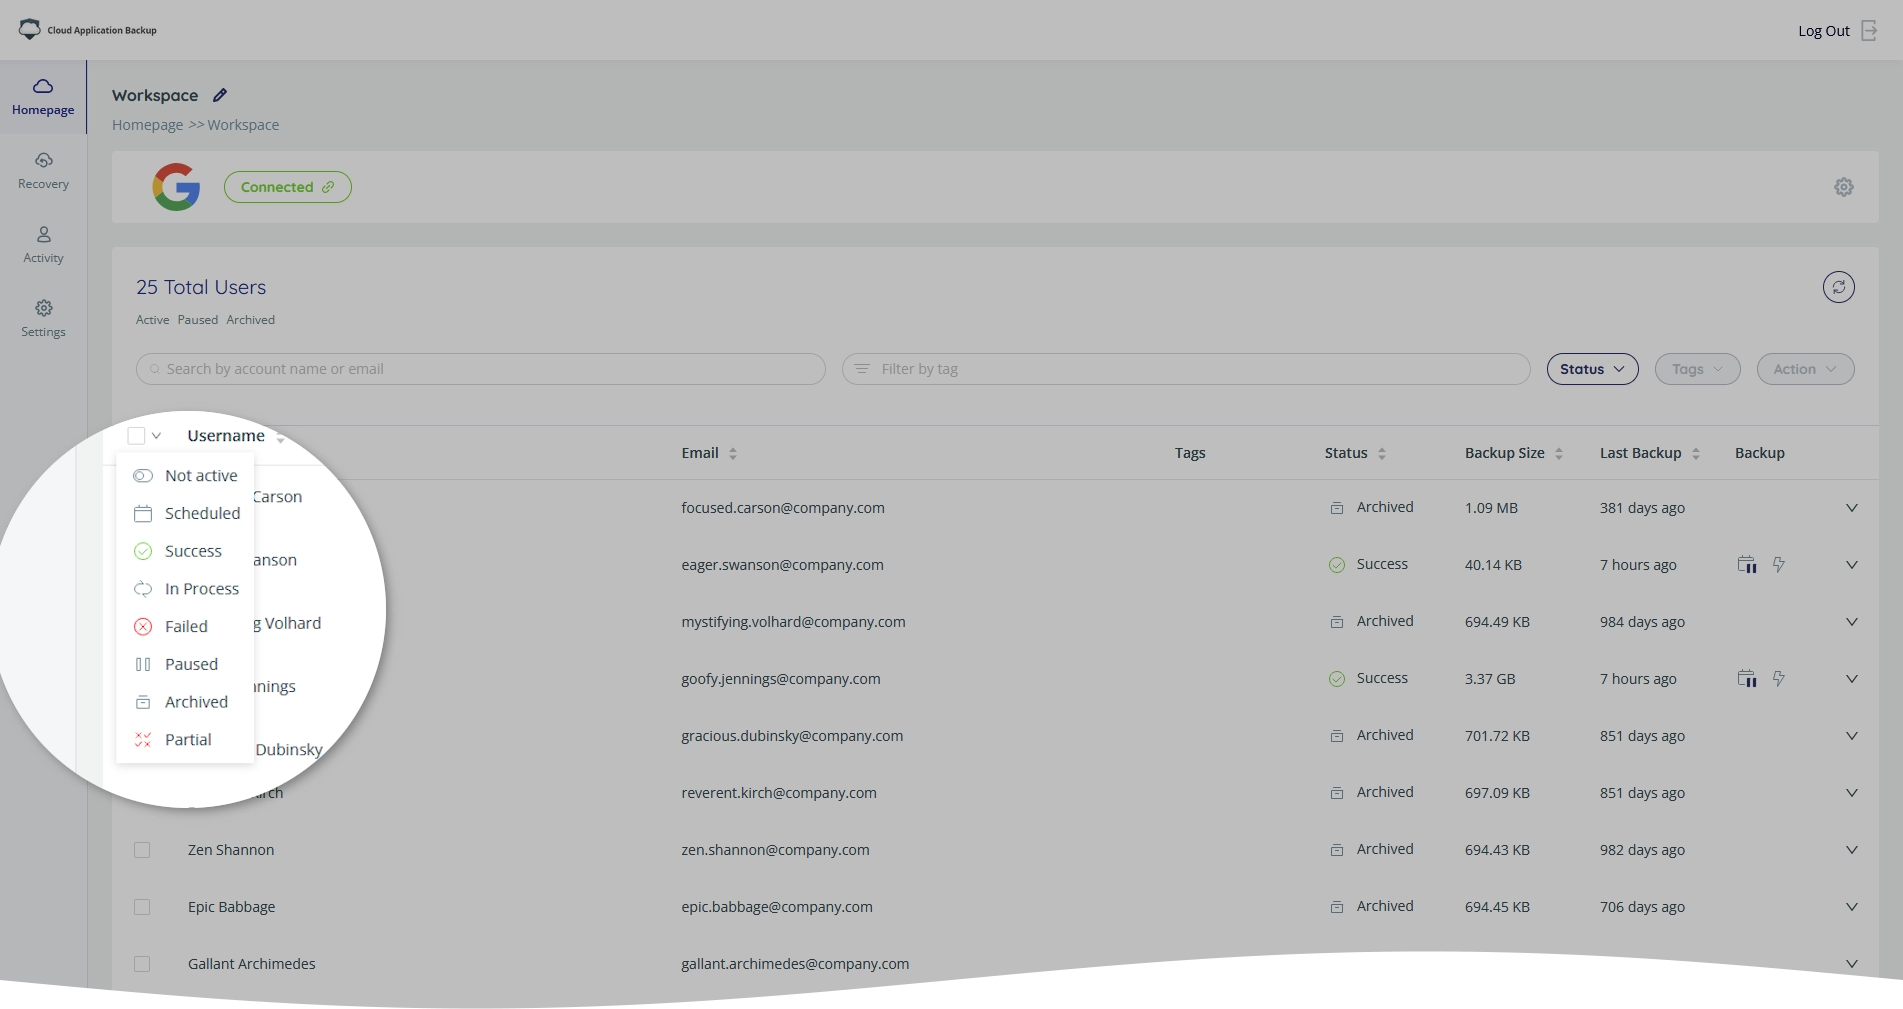Image resolution: width=1903 pixels, height=1009 pixels.
Task: Open workspace gear settings icon
Action: point(1844,187)
